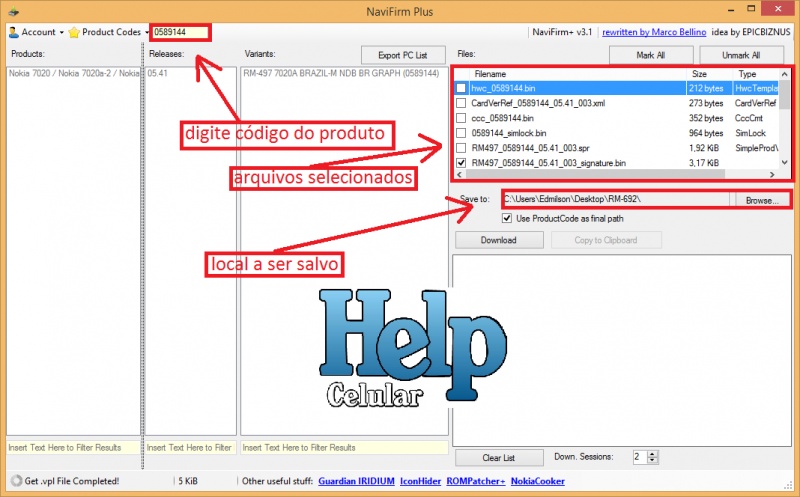Click the NaviFirm app icon in title bar
The width and height of the screenshot is (800, 497).
(14, 11)
